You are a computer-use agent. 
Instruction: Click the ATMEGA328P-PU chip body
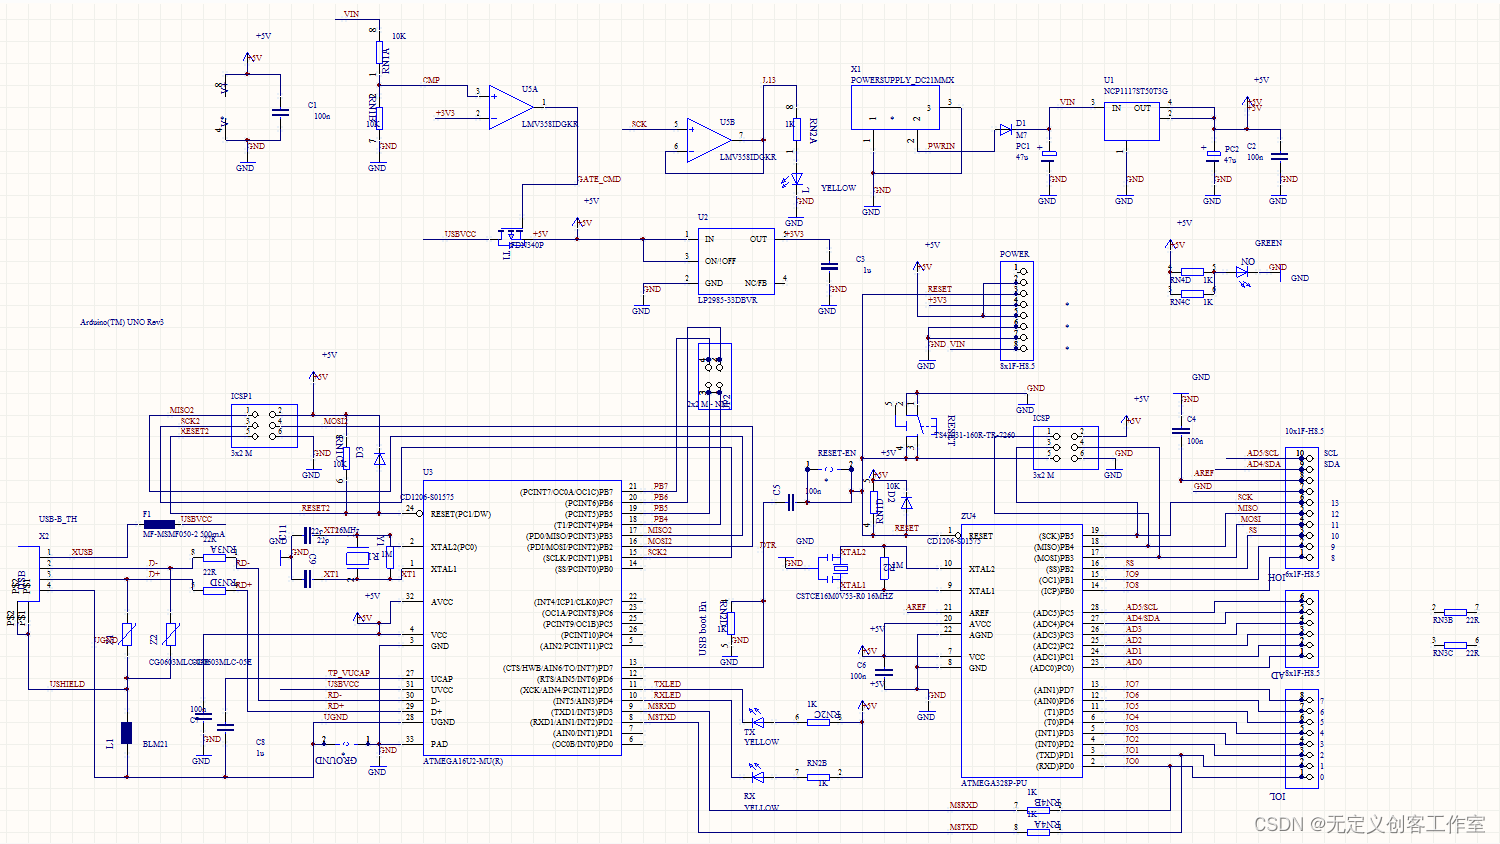[1022, 651]
